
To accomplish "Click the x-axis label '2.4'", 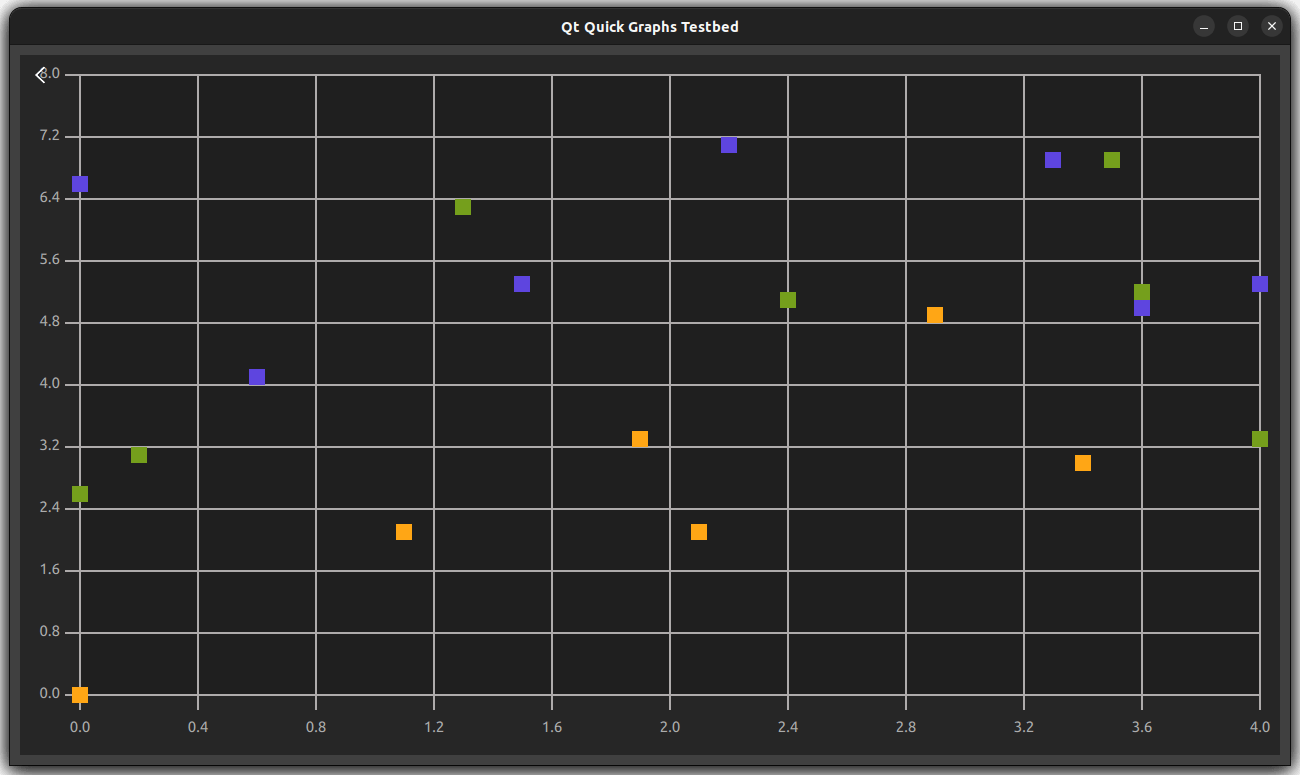I will 788,727.
